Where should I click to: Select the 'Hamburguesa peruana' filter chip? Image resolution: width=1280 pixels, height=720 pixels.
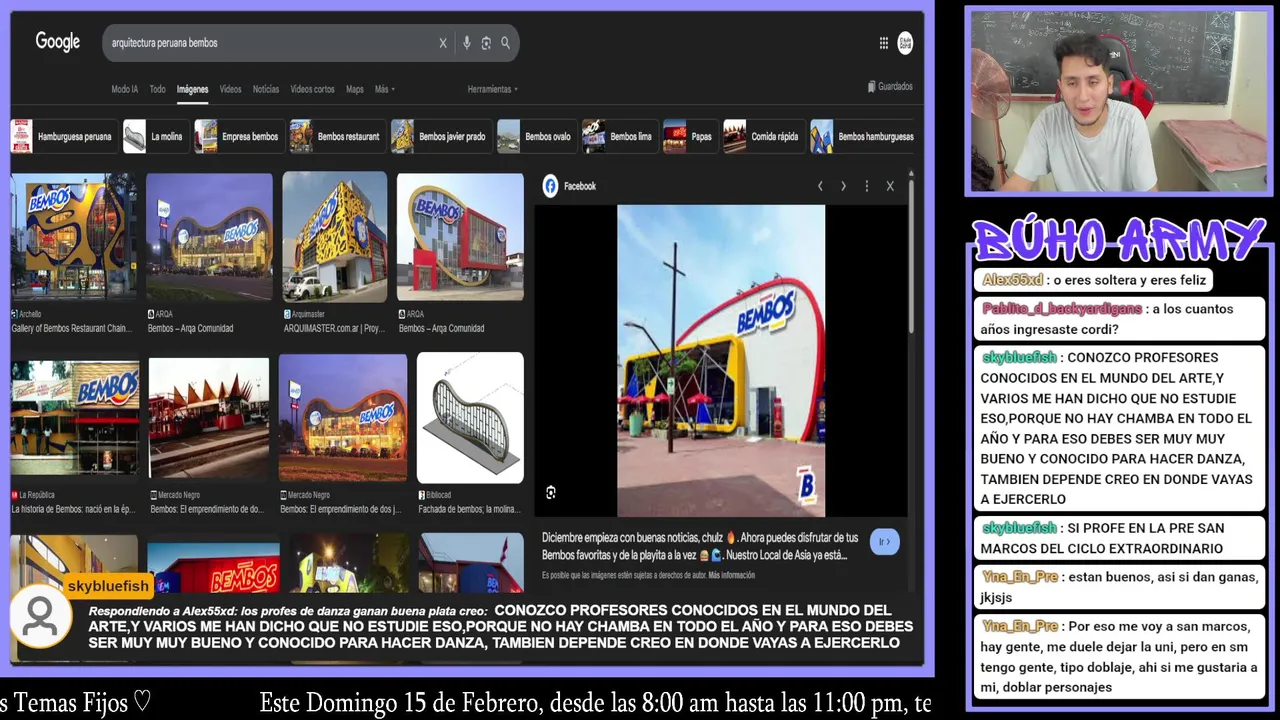(64, 136)
